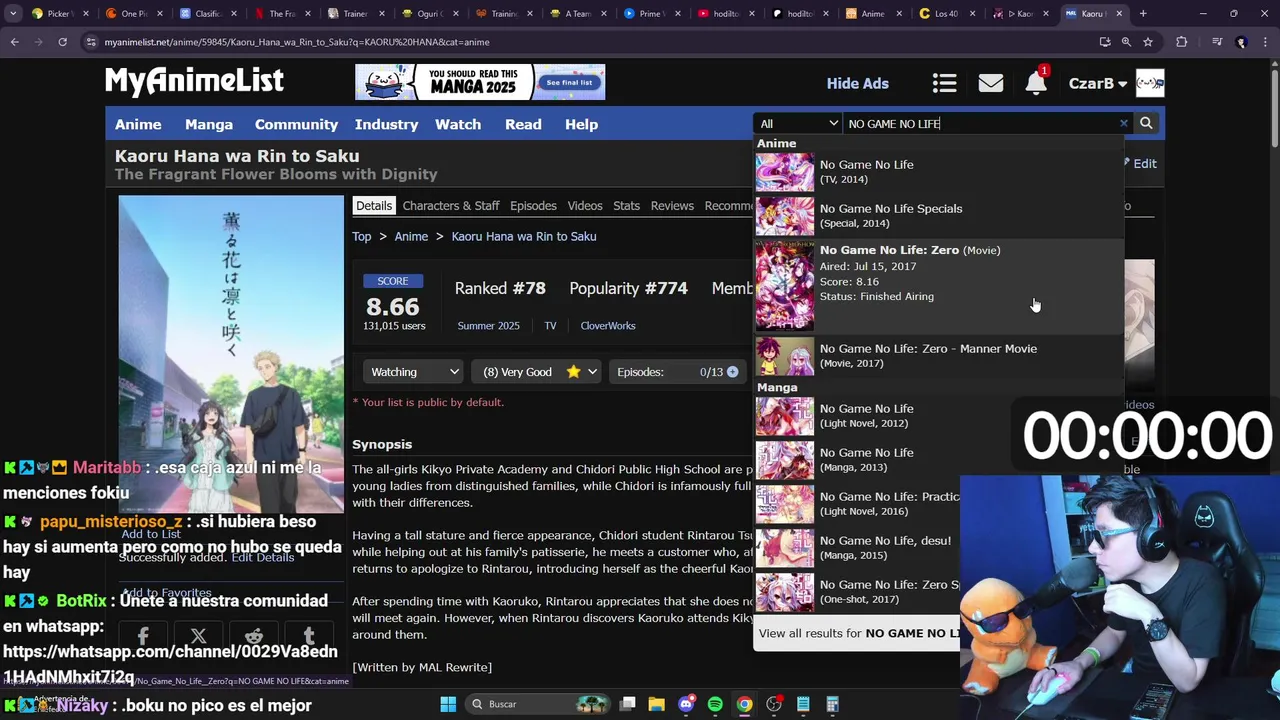Share the anime on Tumblr
The image size is (1280, 720).
309,636
